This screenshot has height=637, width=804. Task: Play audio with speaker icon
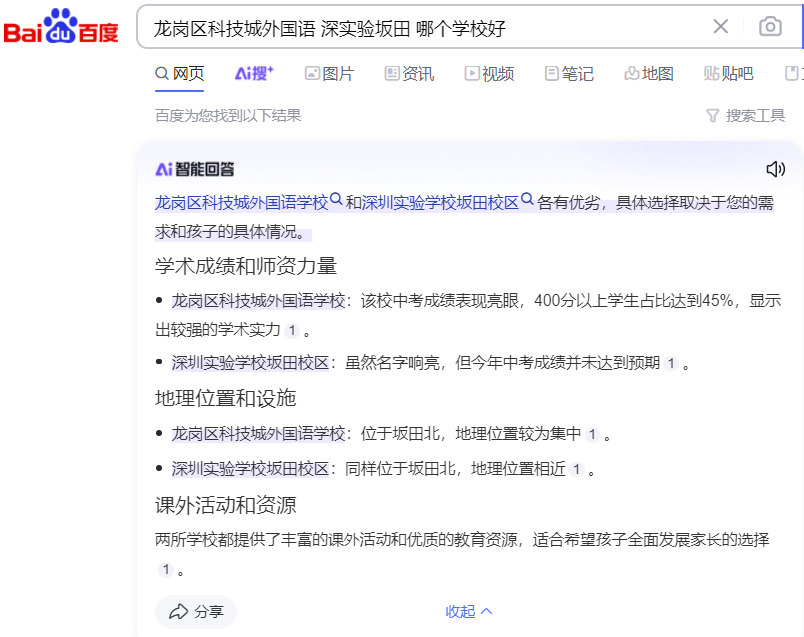775,169
